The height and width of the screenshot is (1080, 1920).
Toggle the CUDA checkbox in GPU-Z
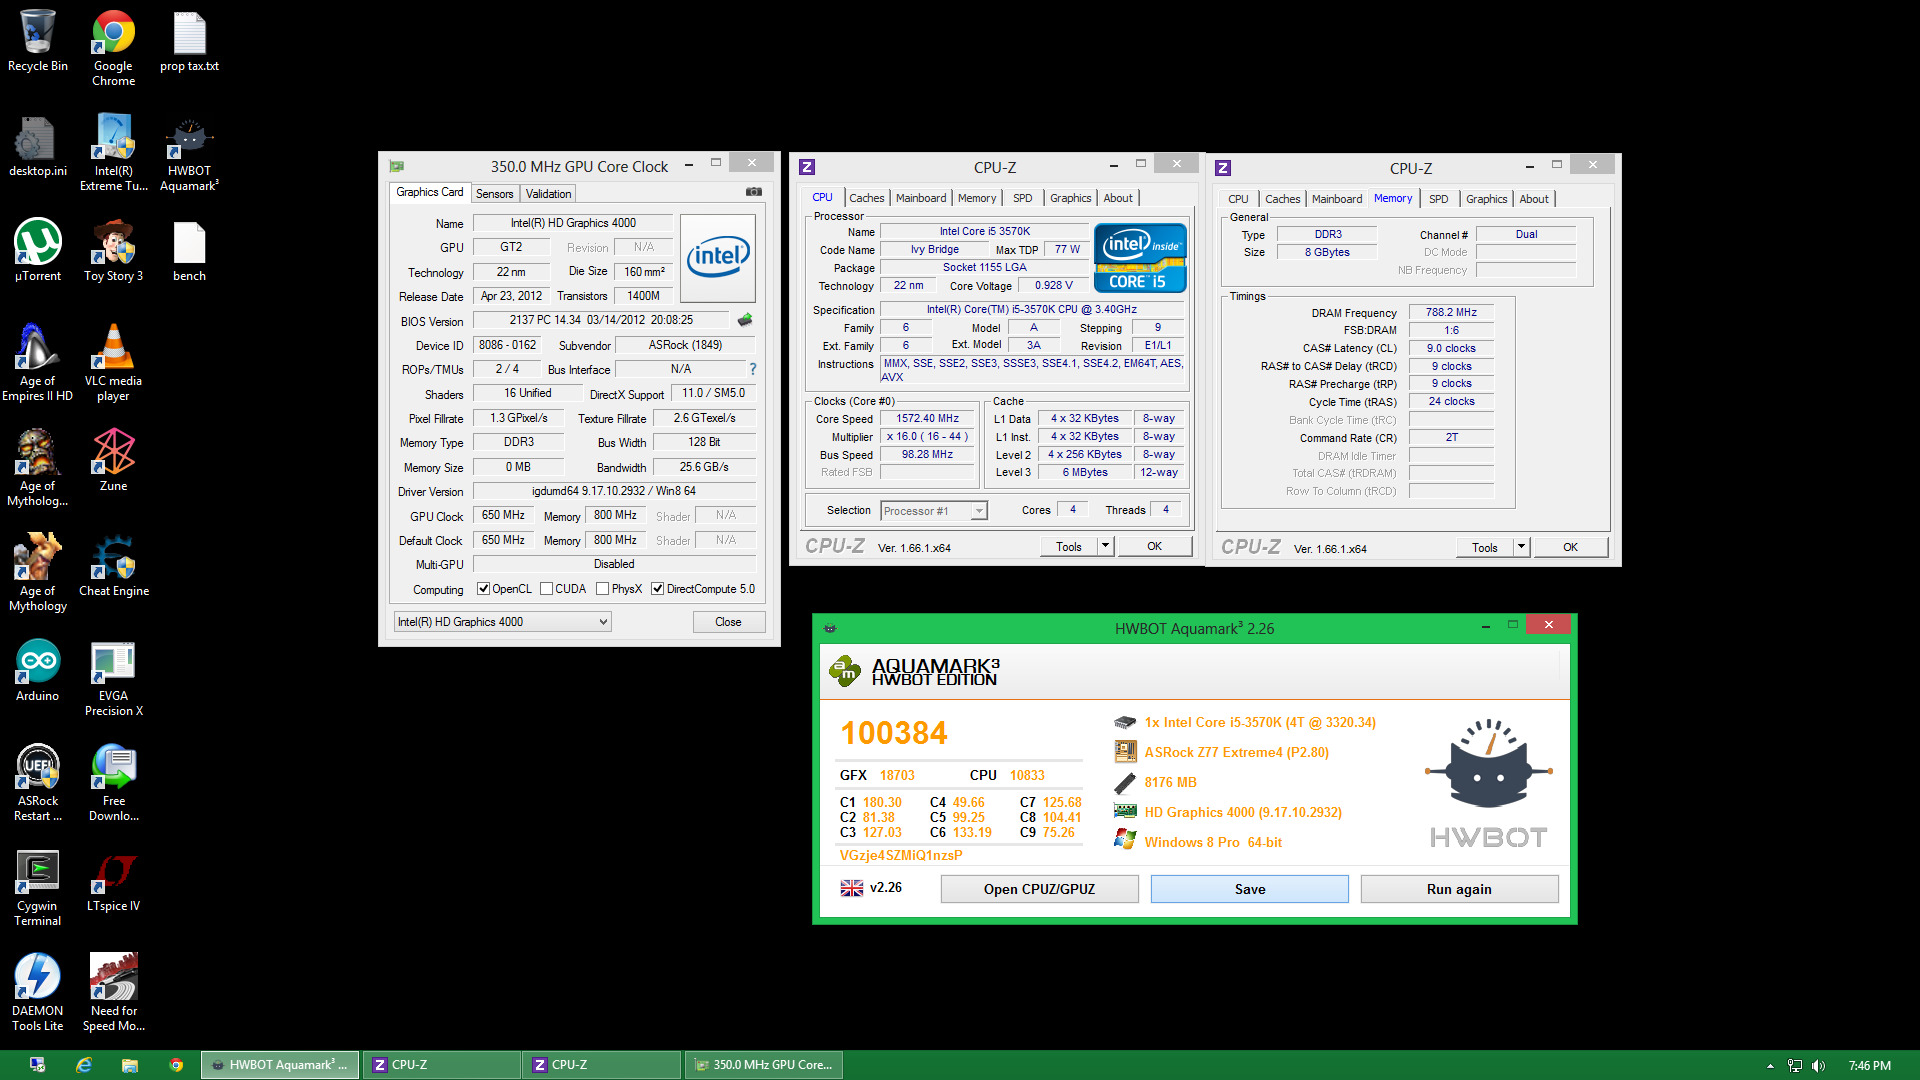tap(547, 589)
